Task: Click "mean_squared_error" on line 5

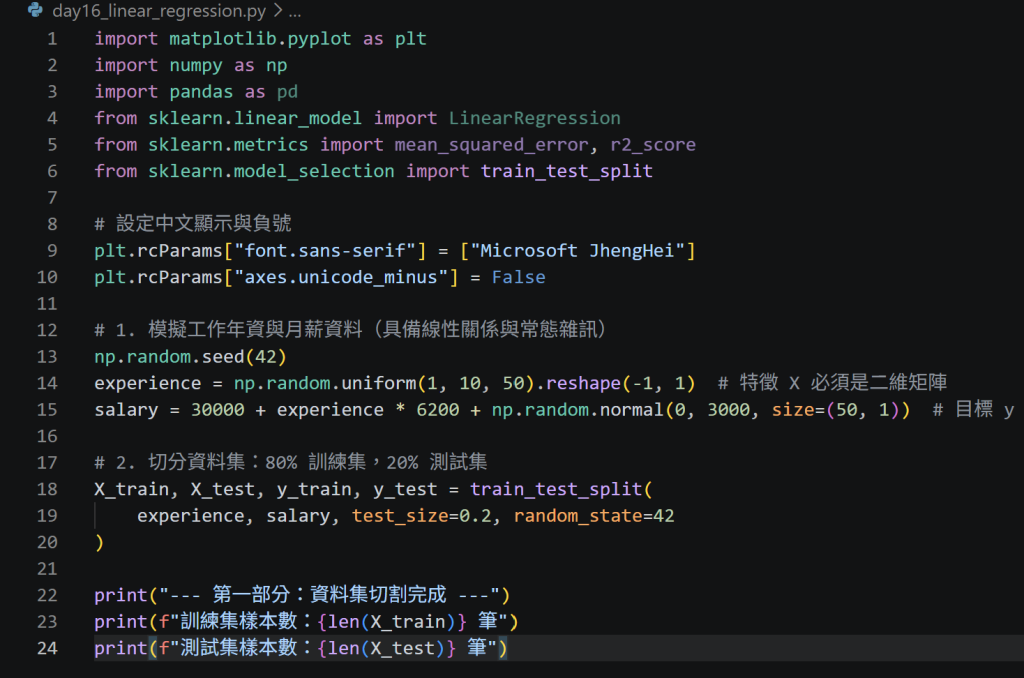Action: [491, 145]
